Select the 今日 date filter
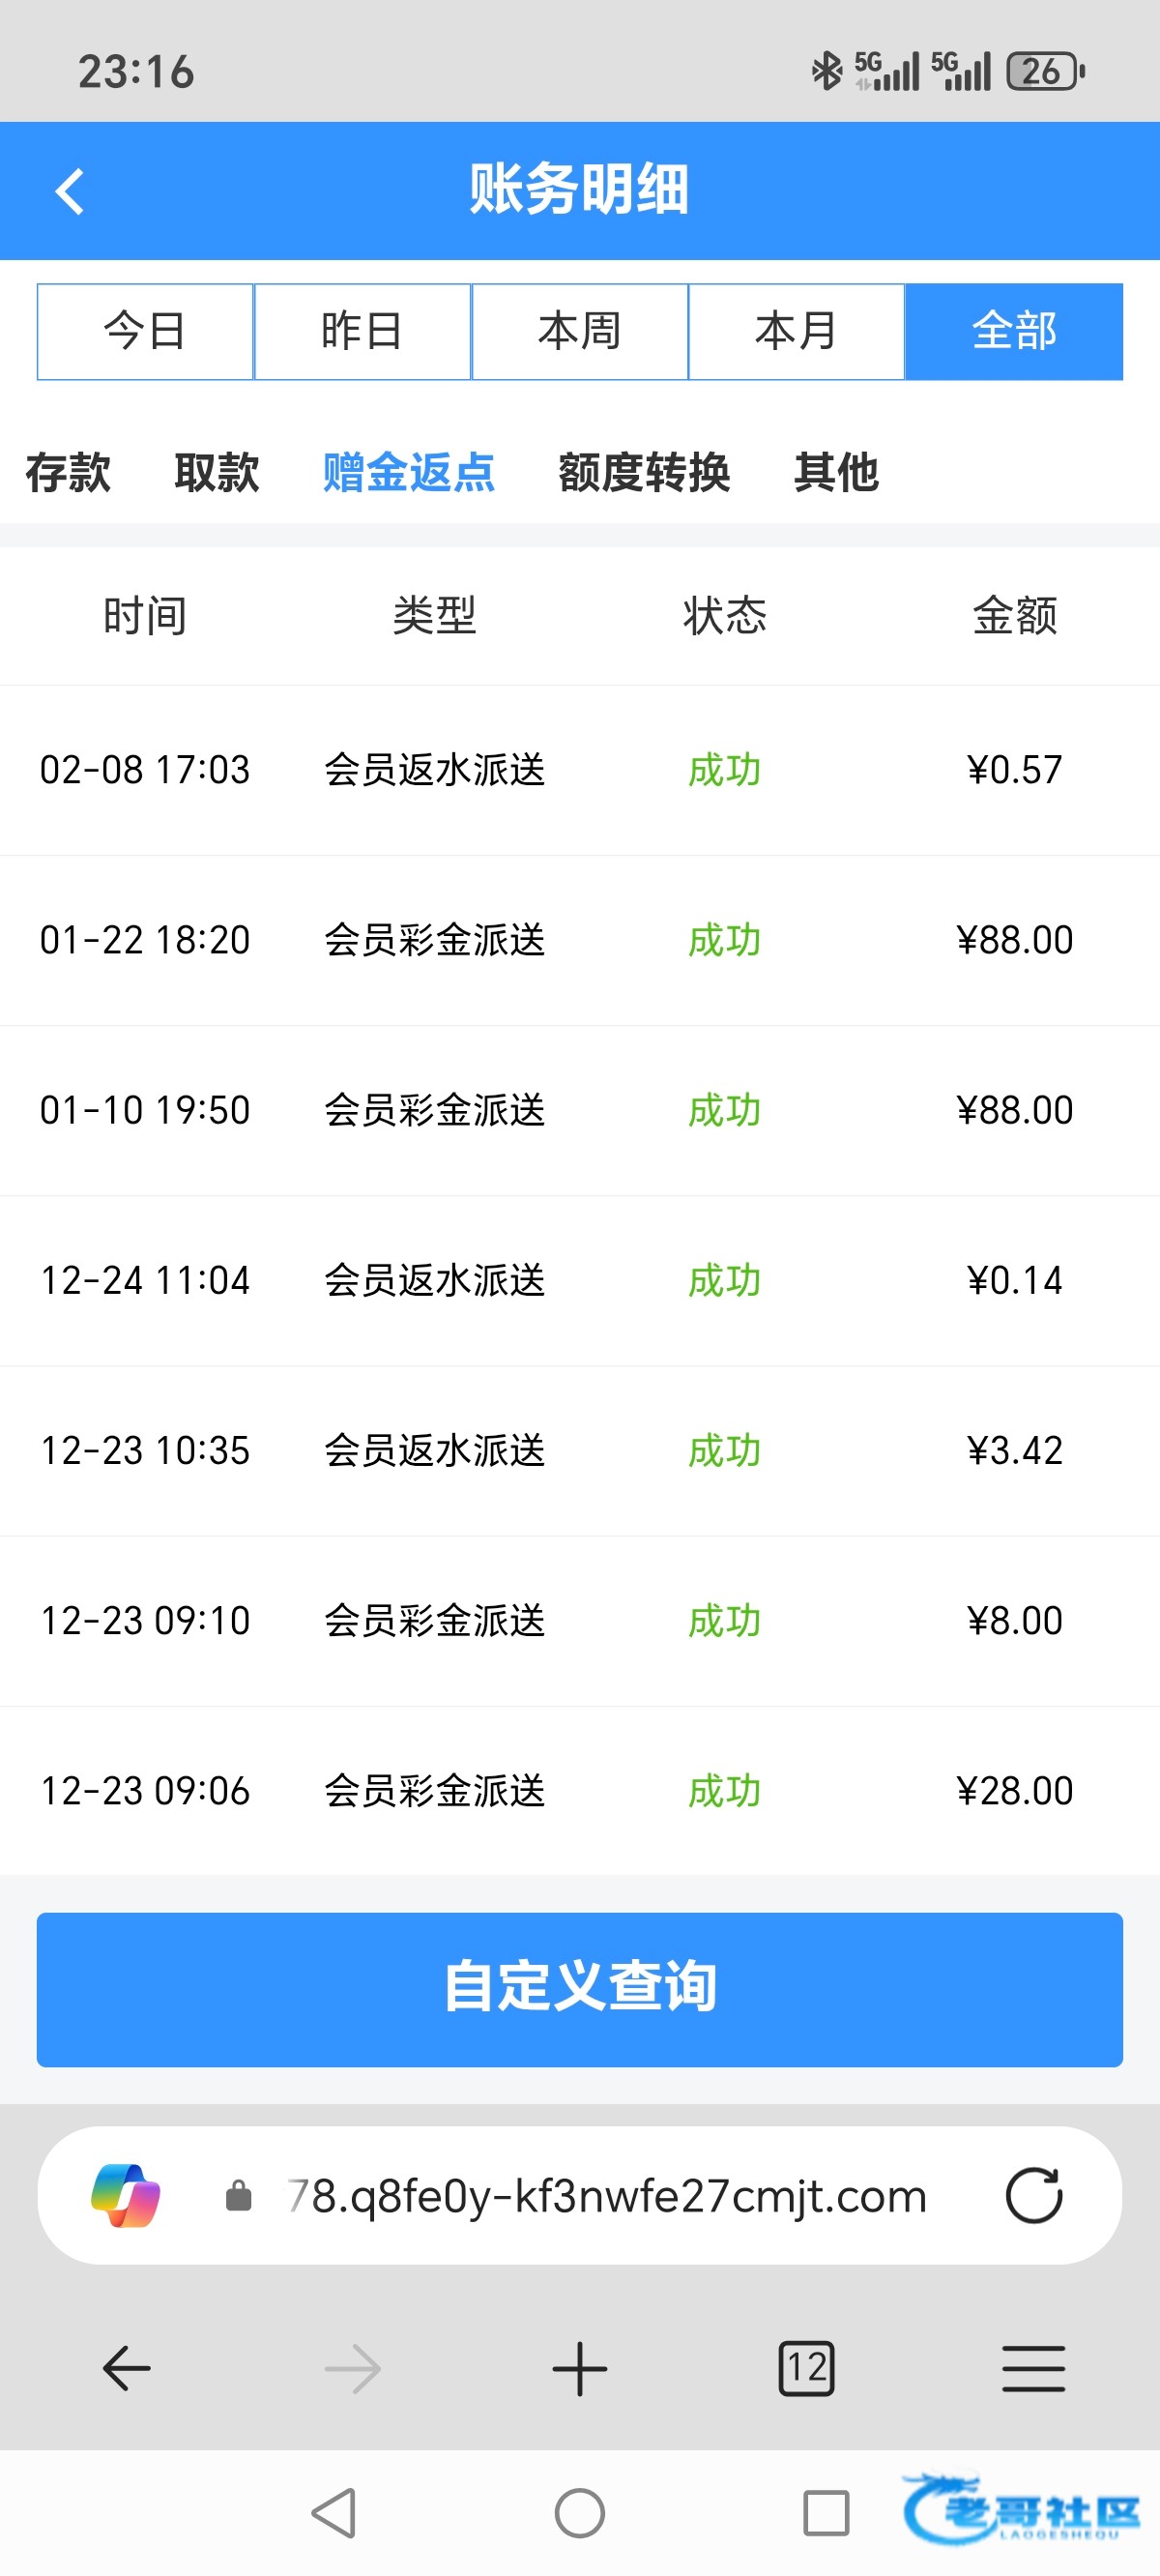 coord(145,332)
